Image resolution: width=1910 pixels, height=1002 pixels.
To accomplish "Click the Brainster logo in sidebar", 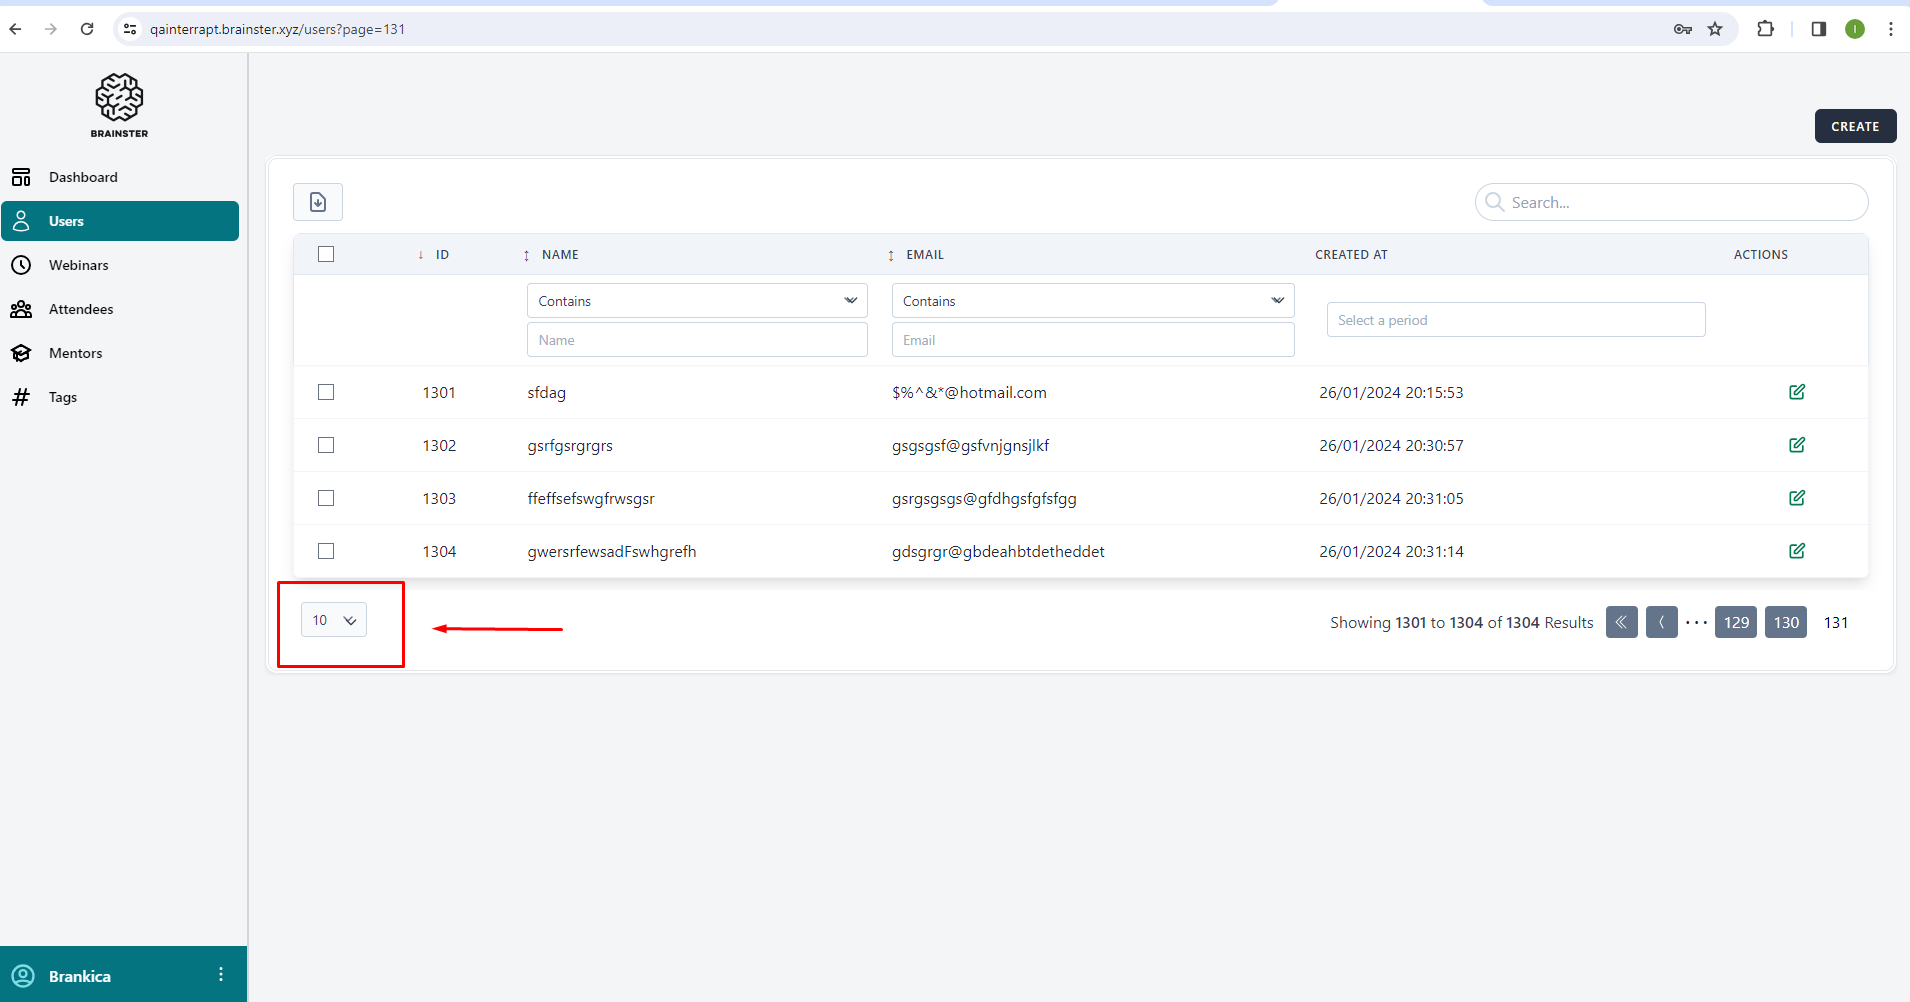I will [119, 105].
